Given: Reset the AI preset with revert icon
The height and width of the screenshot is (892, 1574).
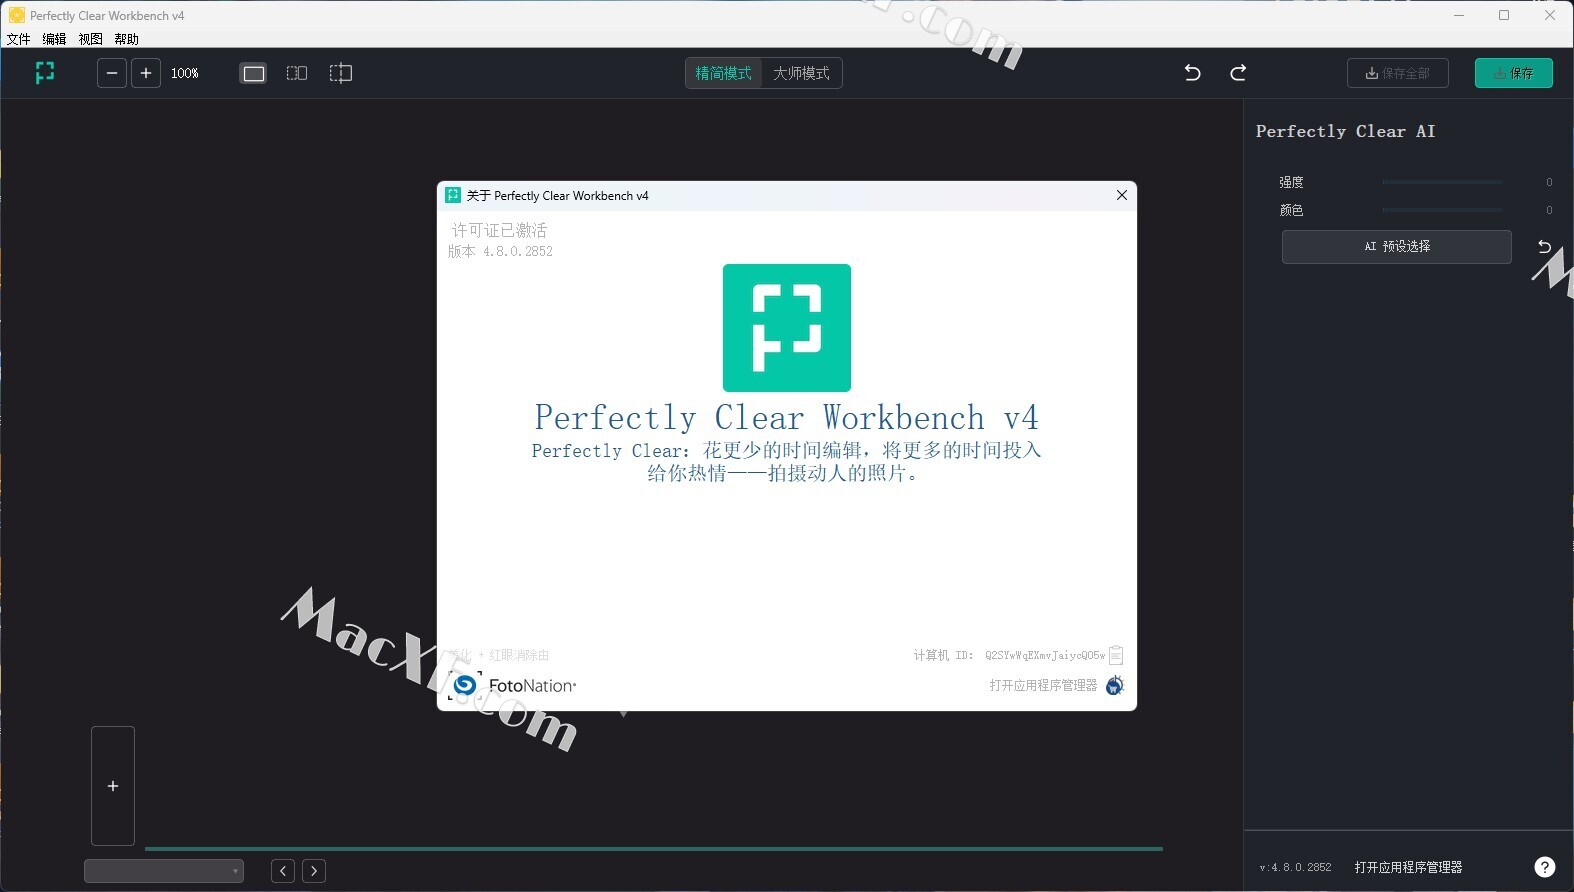Looking at the screenshot, I should tap(1544, 247).
